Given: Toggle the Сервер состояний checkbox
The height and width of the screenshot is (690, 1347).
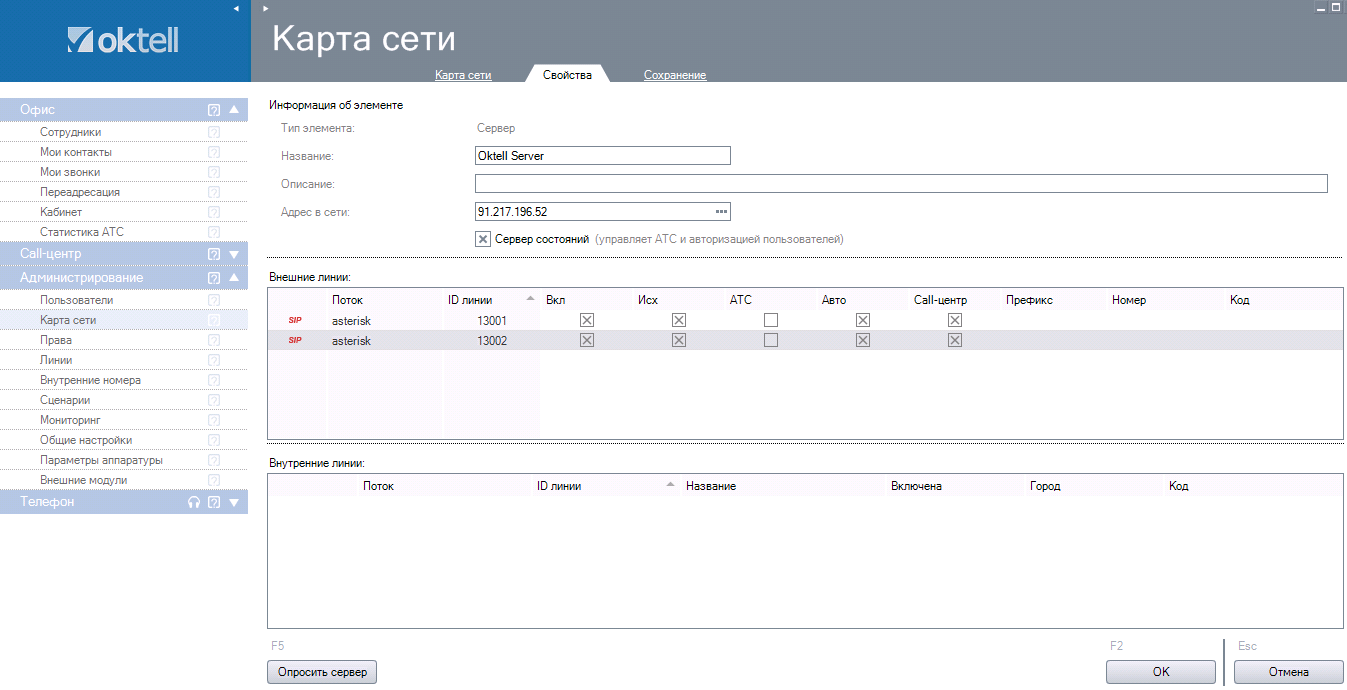Looking at the screenshot, I should (483, 239).
